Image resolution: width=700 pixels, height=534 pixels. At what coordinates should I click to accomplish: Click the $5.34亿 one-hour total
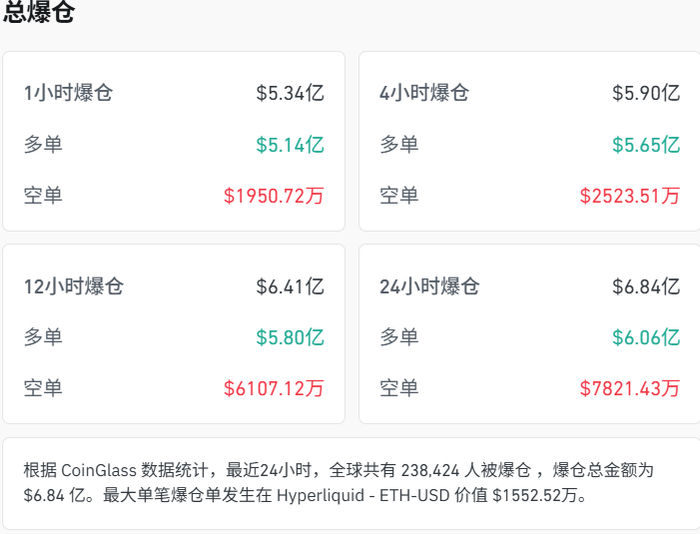pyautogui.click(x=290, y=93)
